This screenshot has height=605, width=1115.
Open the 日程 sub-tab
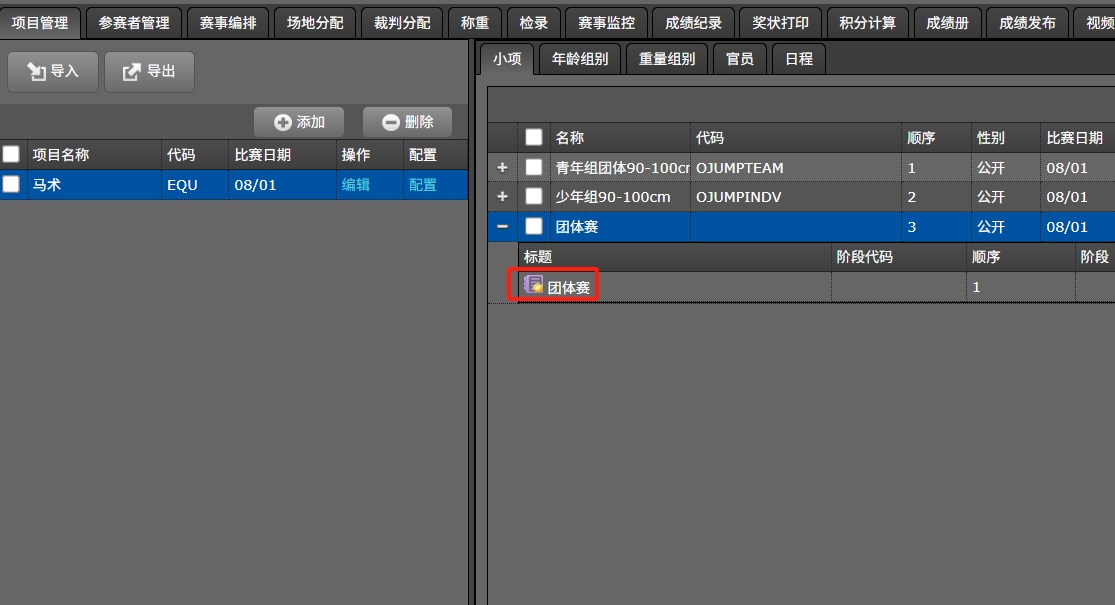(x=798, y=59)
